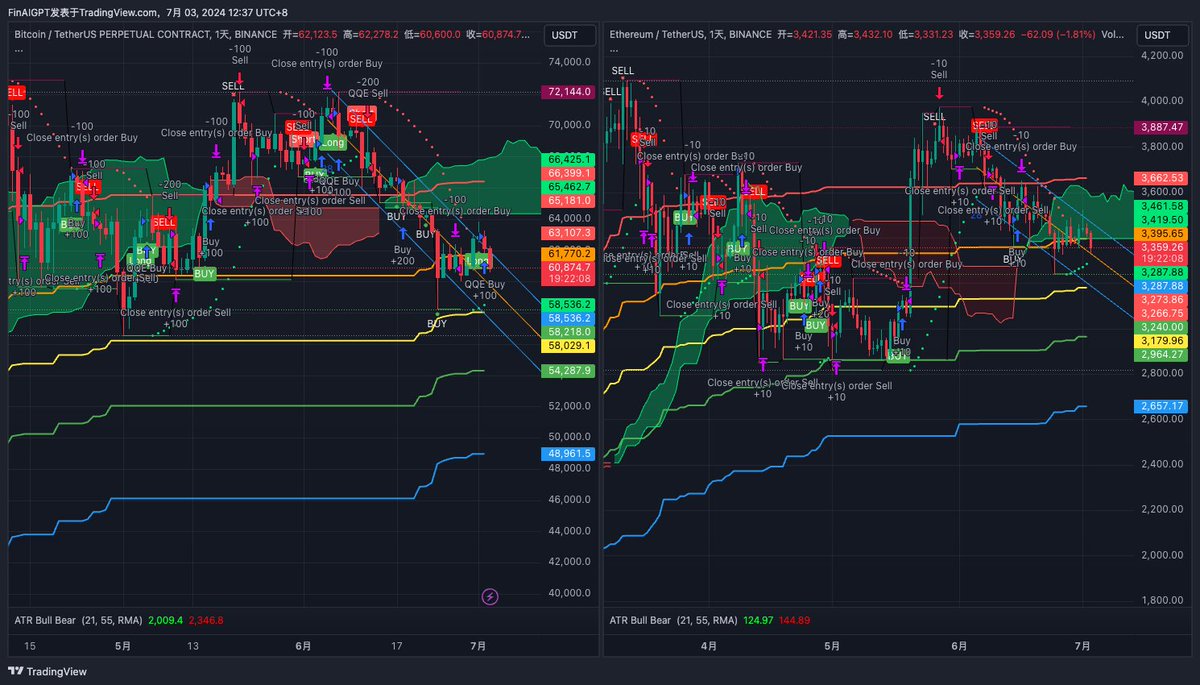Viewport: 1200px width, 685px height.
Task: Click Bitcoin ATR value 2,346.8
Action: (206, 620)
